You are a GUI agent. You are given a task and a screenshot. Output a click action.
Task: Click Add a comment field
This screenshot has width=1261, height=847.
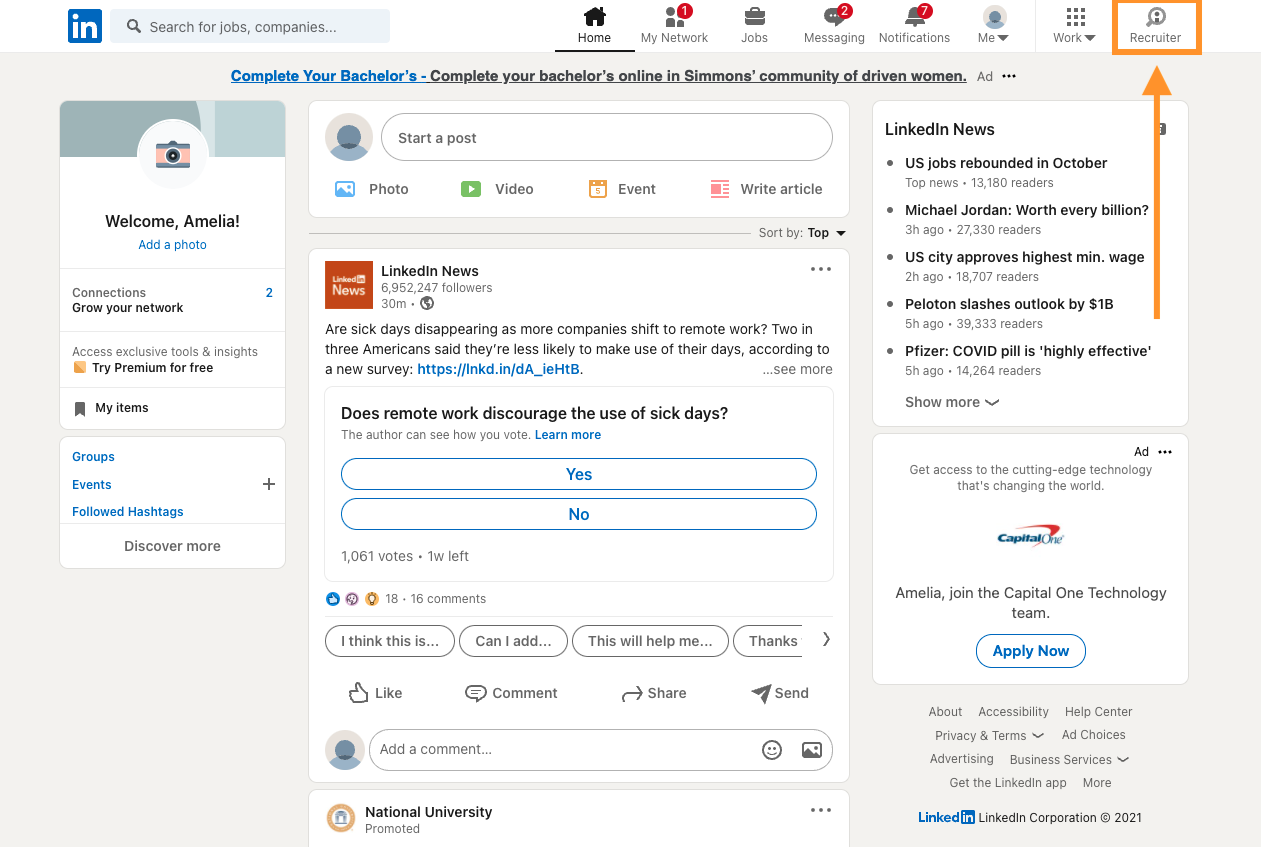tap(600, 749)
